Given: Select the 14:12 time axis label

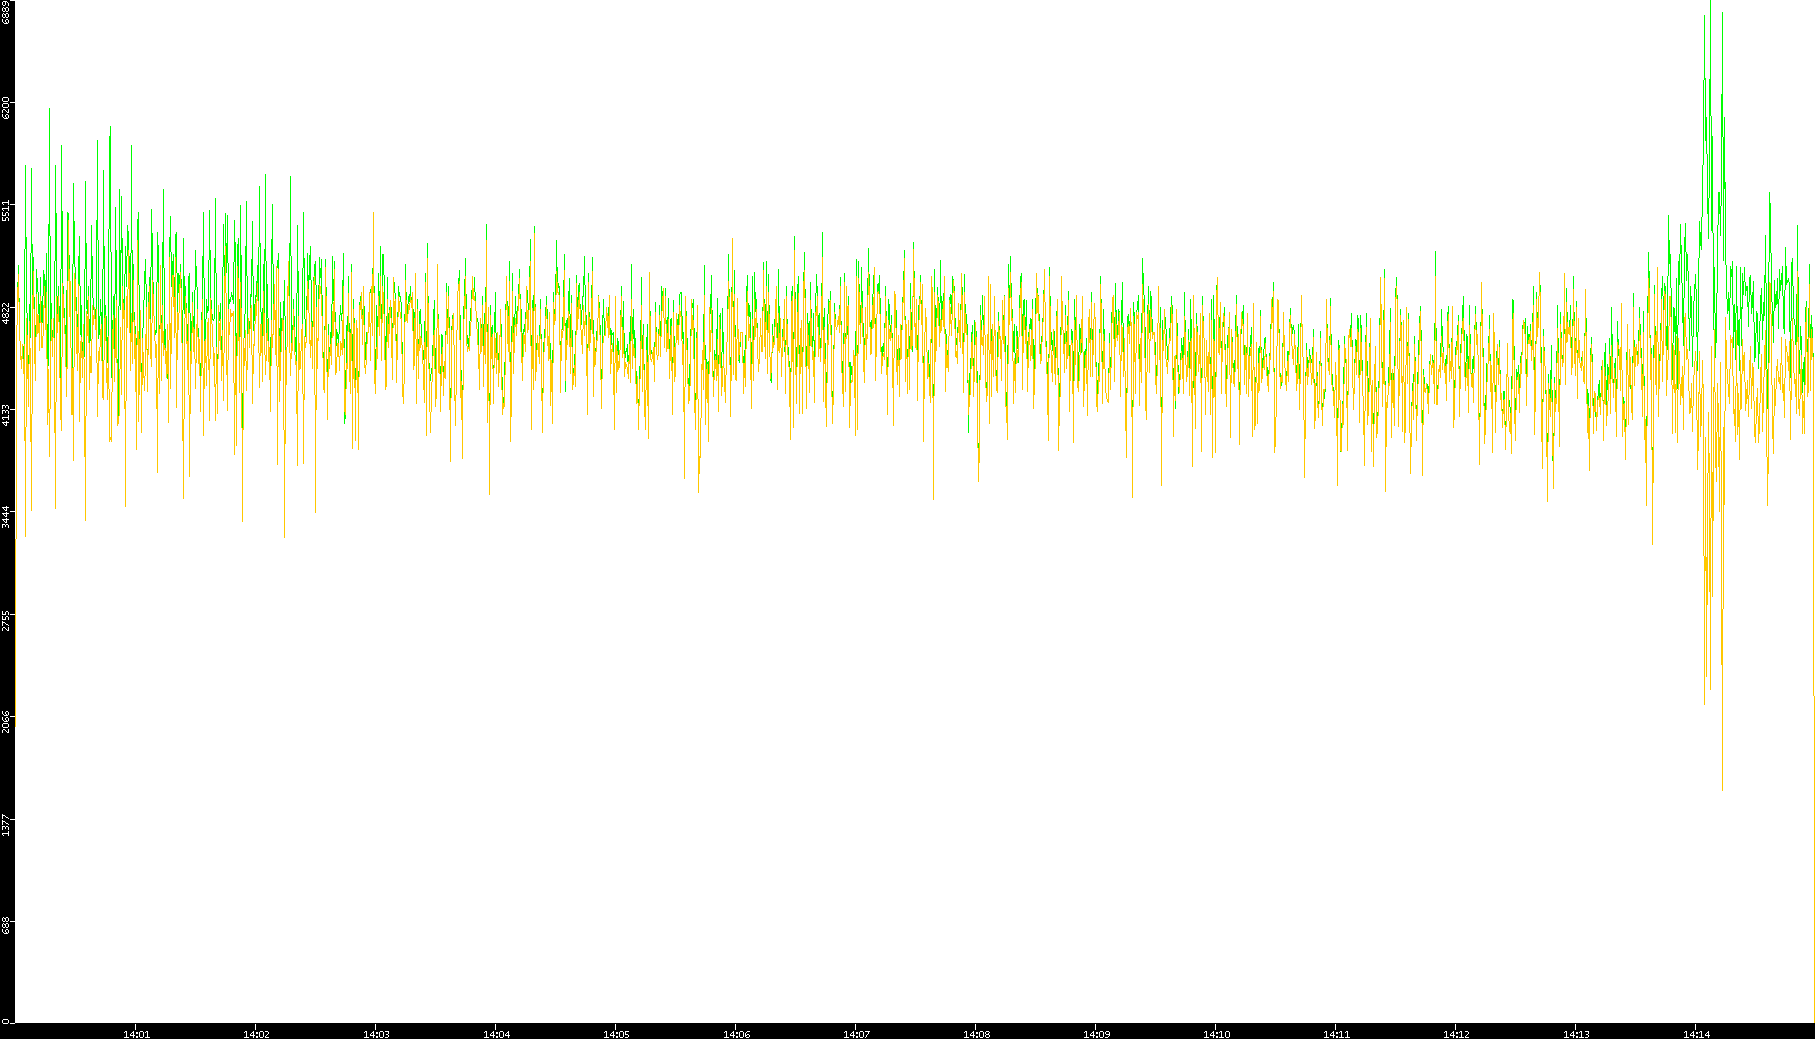Looking at the screenshot, I should coord(1456,1034).
